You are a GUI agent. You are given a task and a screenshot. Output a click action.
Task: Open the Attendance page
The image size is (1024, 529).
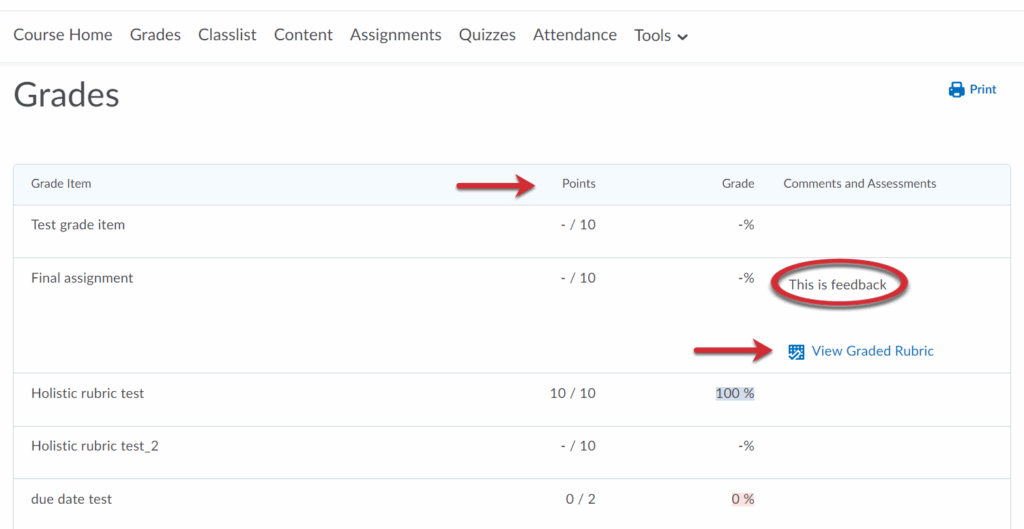tap(575, 35)
